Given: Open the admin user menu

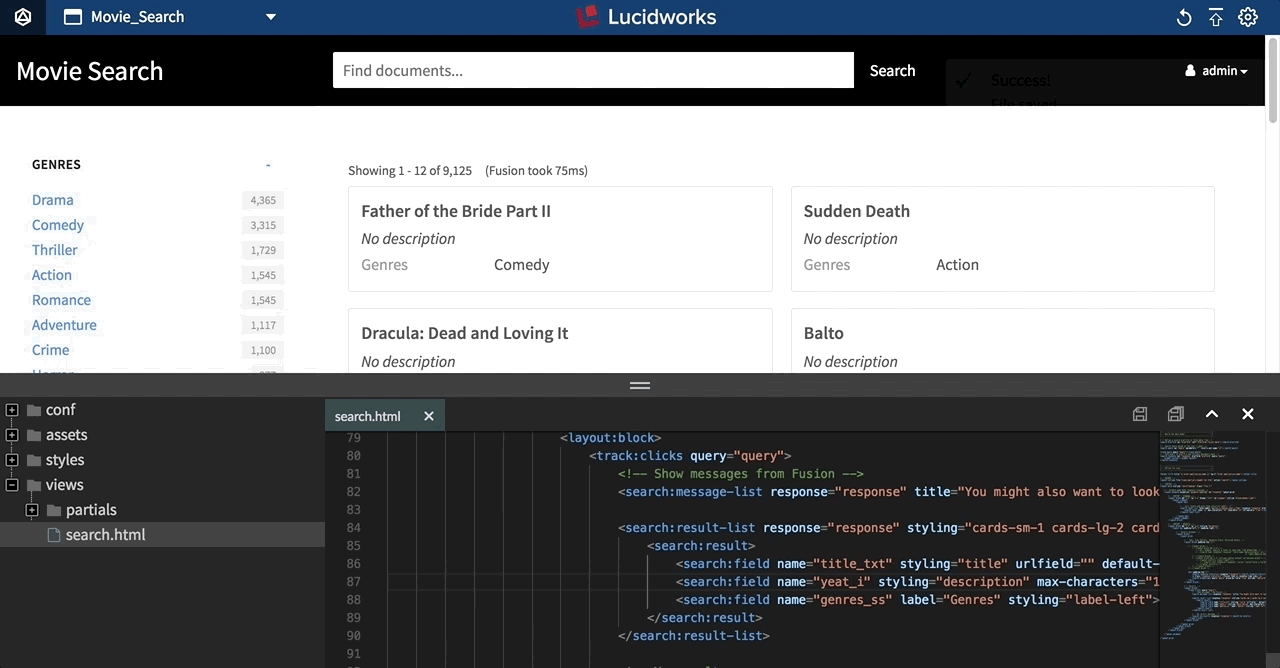Looking at the screenshot, I should click(1217, 71).
